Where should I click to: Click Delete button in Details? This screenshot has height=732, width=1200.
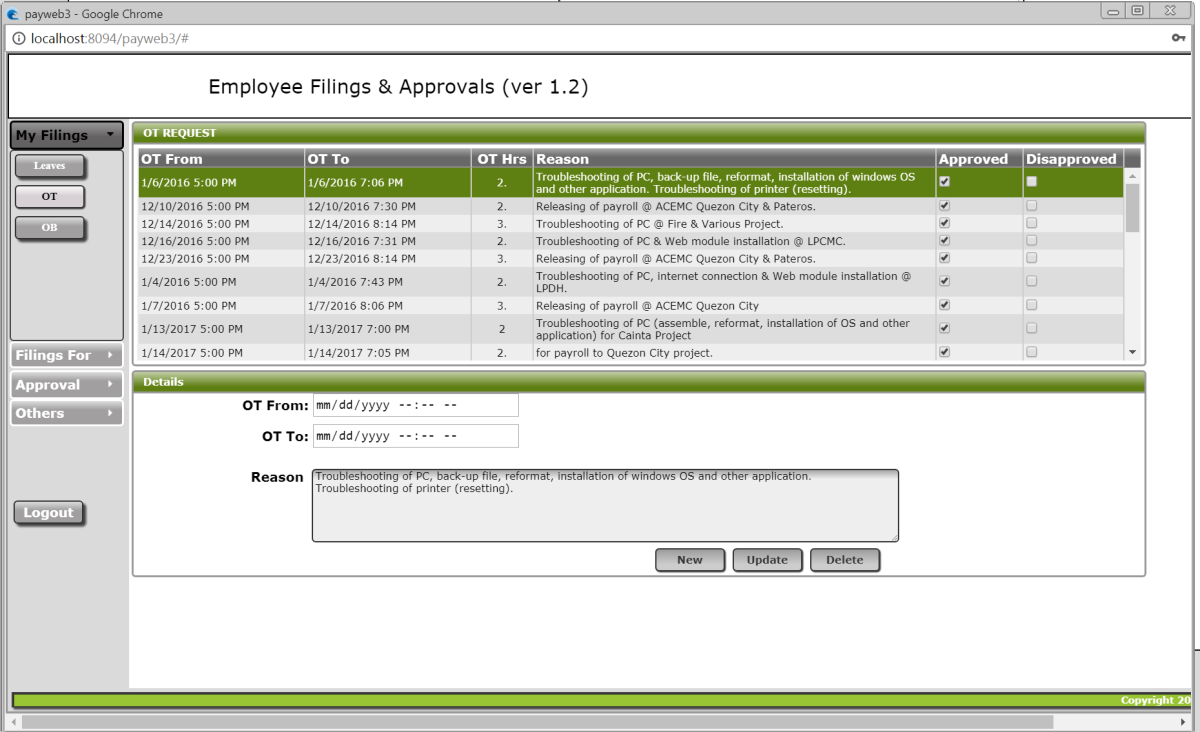coord(844,560)
